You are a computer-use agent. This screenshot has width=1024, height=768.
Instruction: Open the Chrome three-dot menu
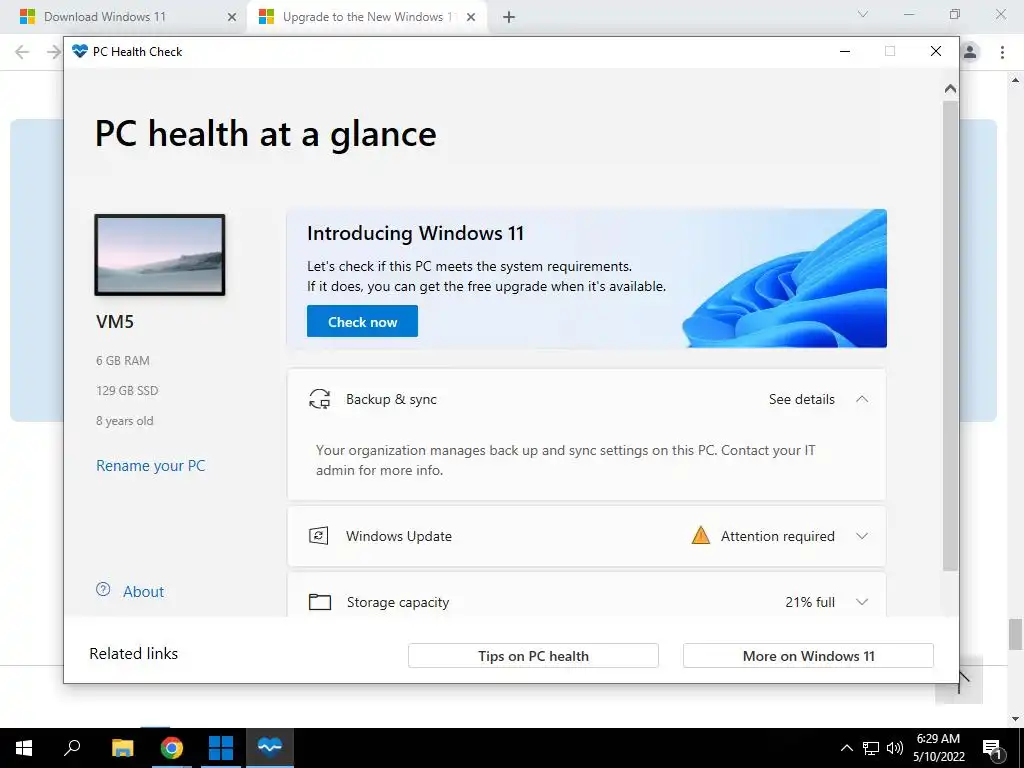[1002, 52]
